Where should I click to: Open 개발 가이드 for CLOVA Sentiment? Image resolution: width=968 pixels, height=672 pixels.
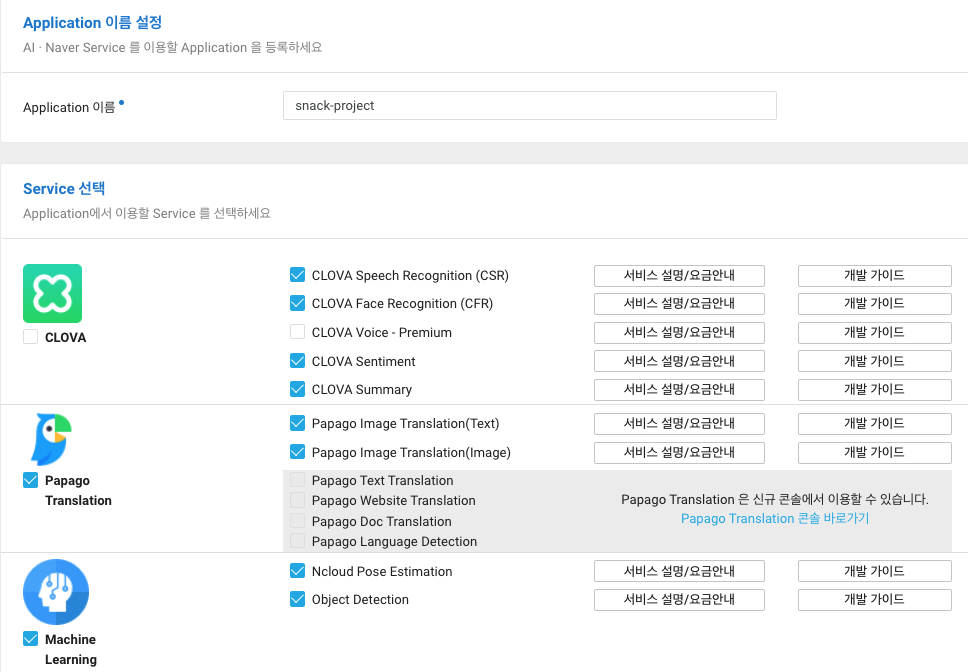coord(874,361)
